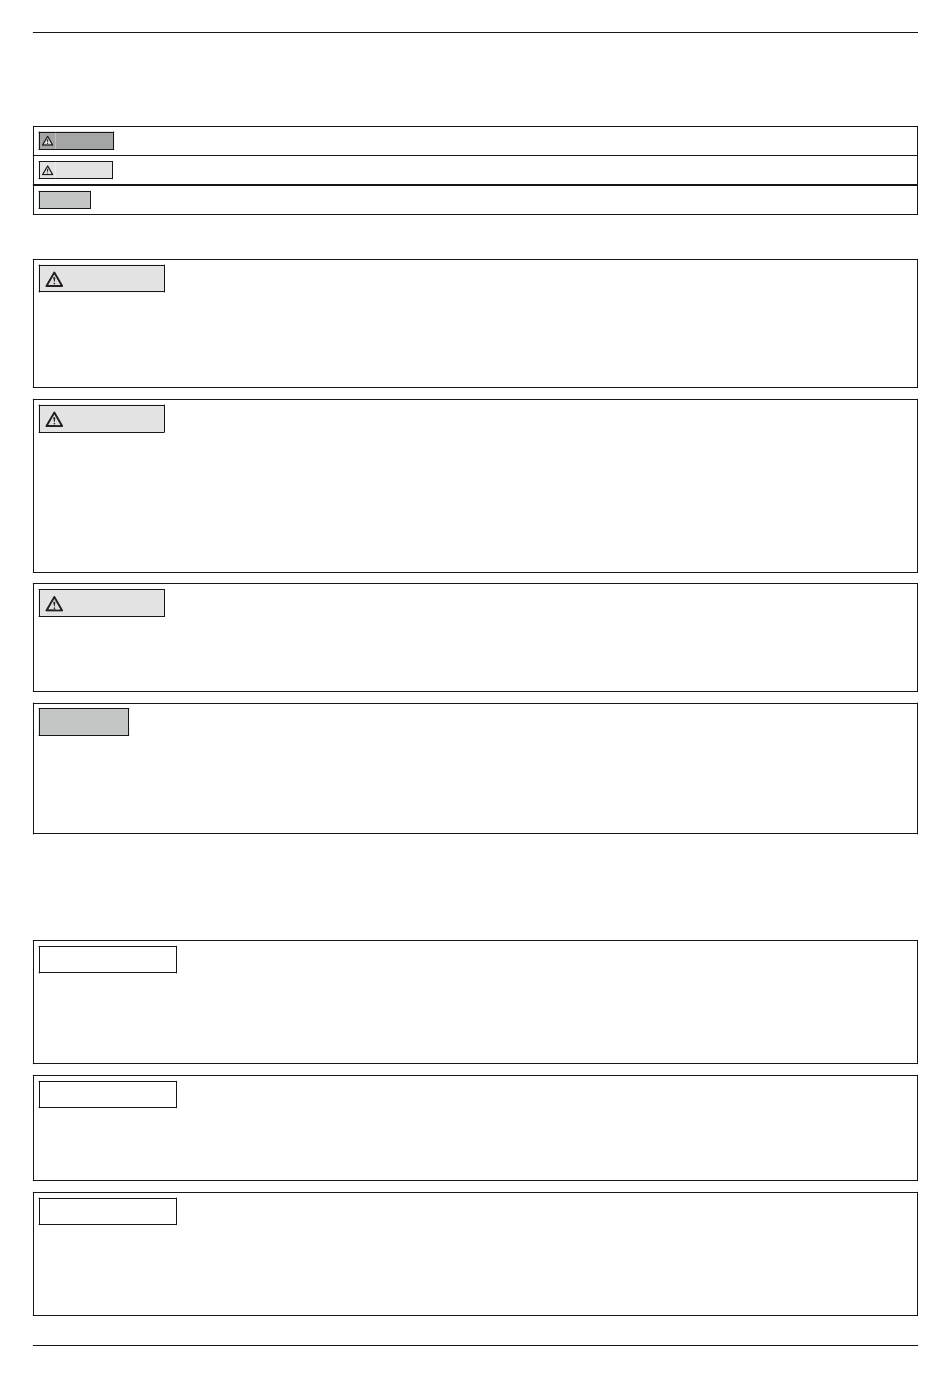Click the warning triangle in the light gray legend label
950x1378 pixels.
(47, 170)
